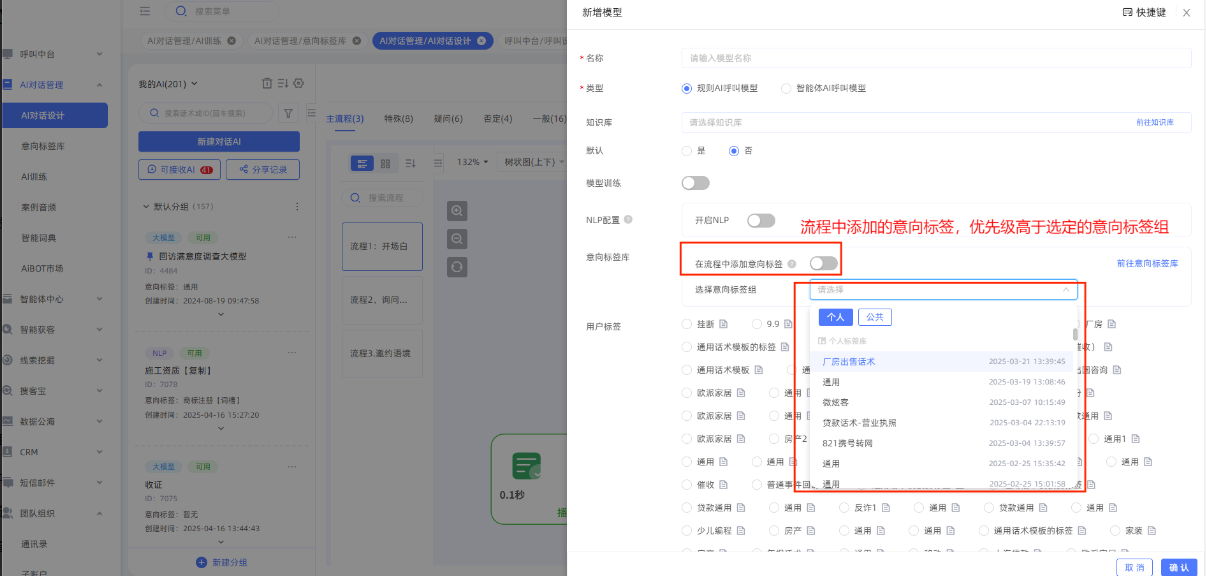1206x576 pixels.
Task: Click the filter funnel icon in AI list
Action: pyautogui.click(x=288, y=113)
